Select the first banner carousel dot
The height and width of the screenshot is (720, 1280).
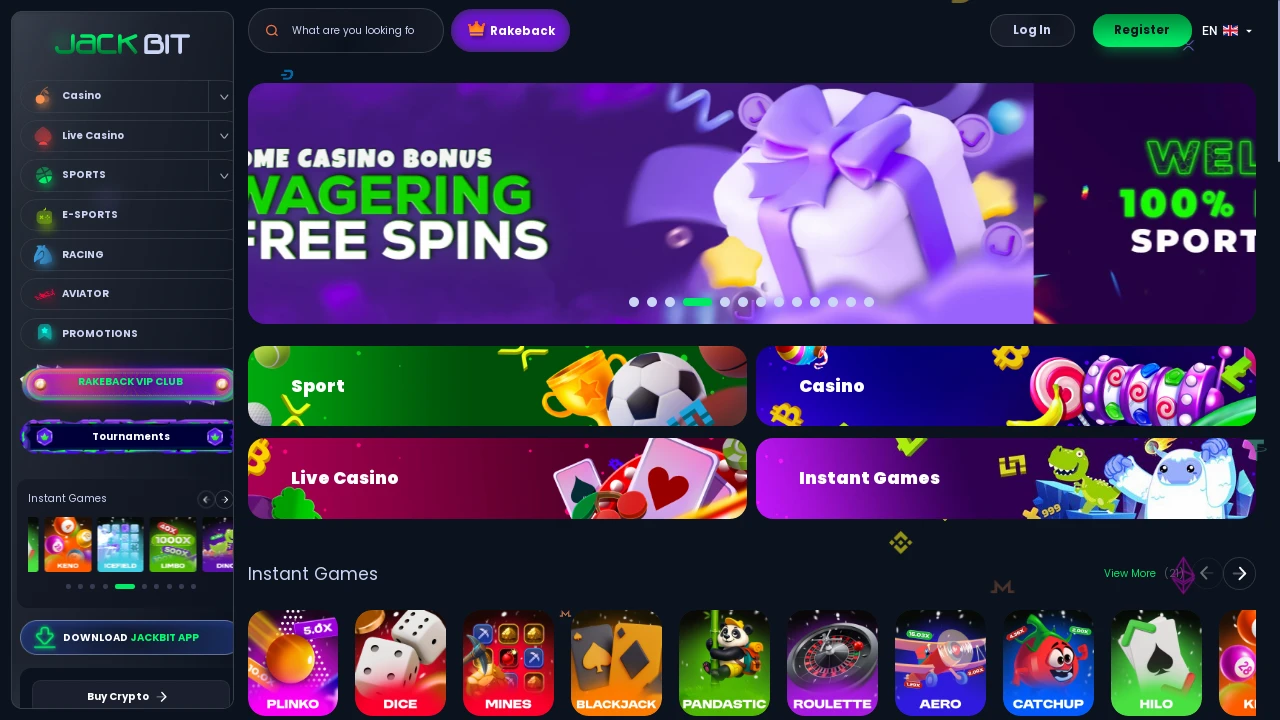point(634,302)
